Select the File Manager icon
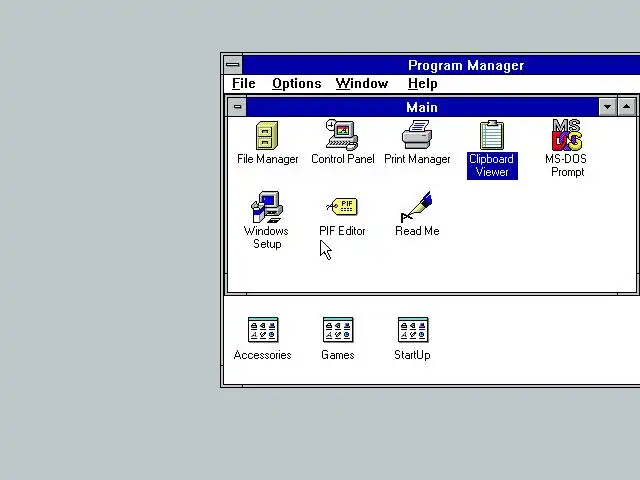The width and height of the screenshot is (640, 480). 267,135
